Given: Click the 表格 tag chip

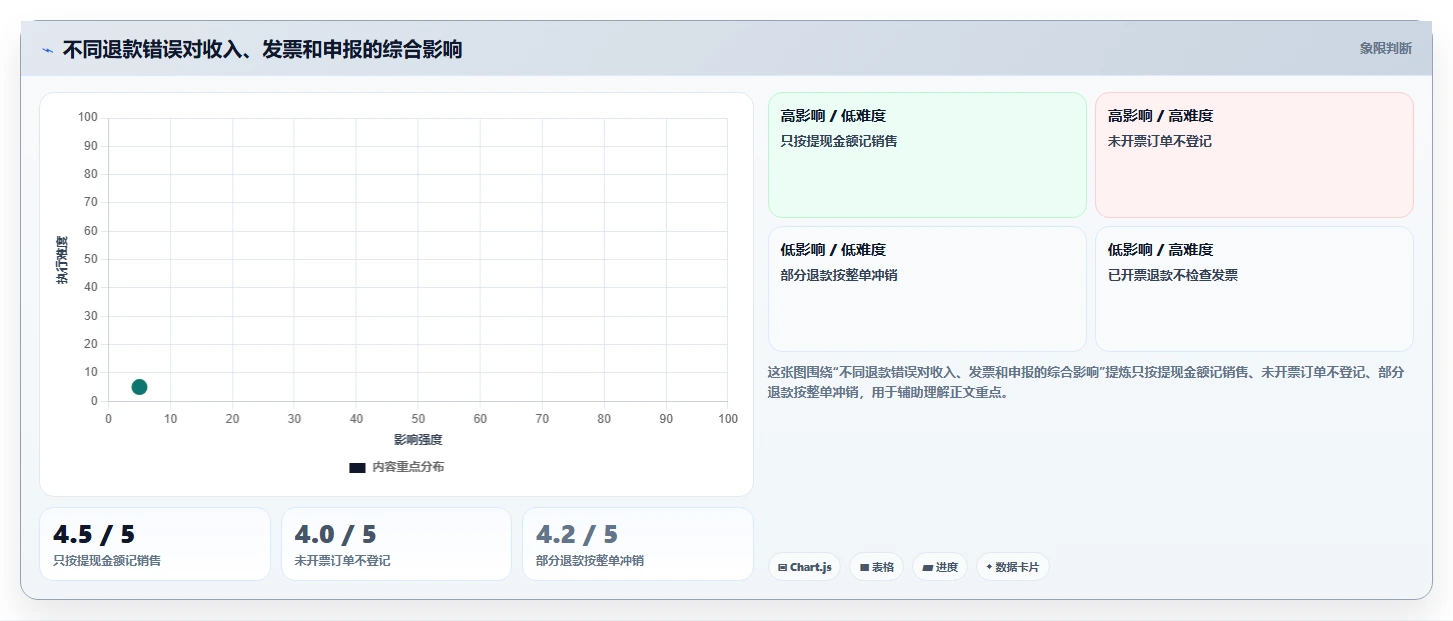Looking at the screenshot, I should point(876,567).
